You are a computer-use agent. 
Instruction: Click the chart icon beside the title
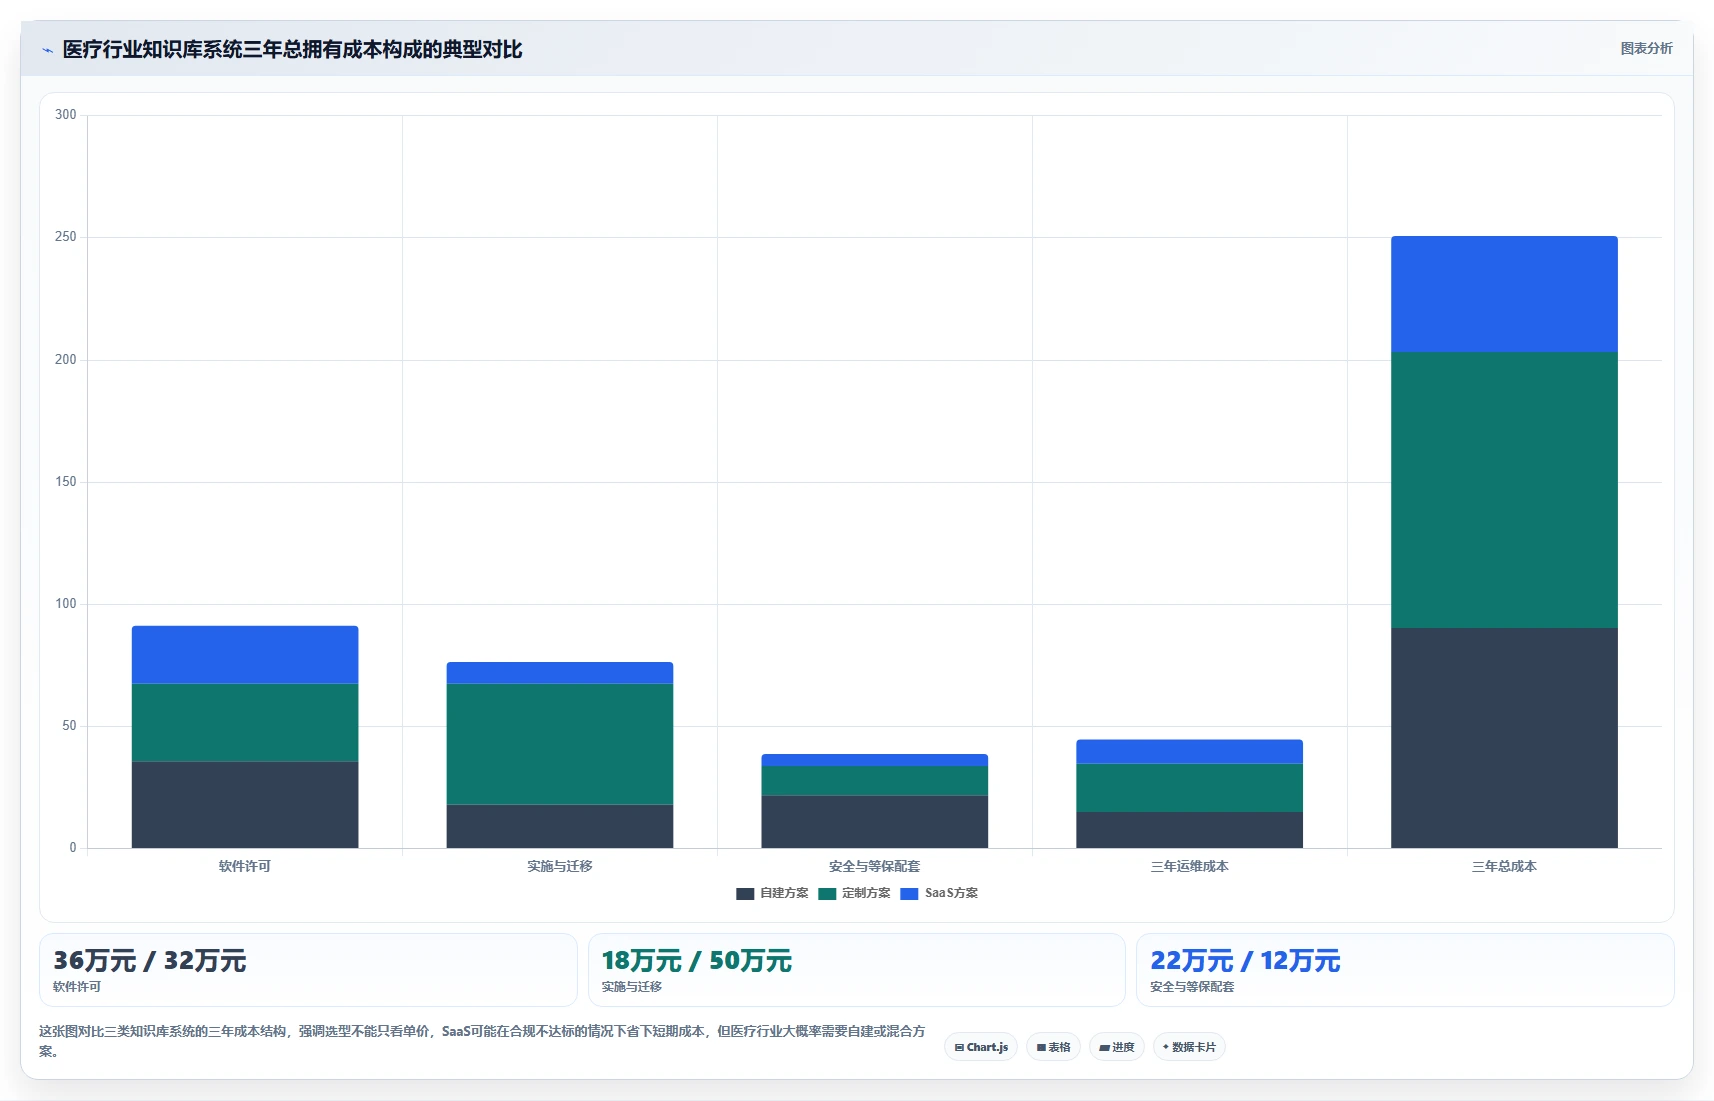[47, 50]
